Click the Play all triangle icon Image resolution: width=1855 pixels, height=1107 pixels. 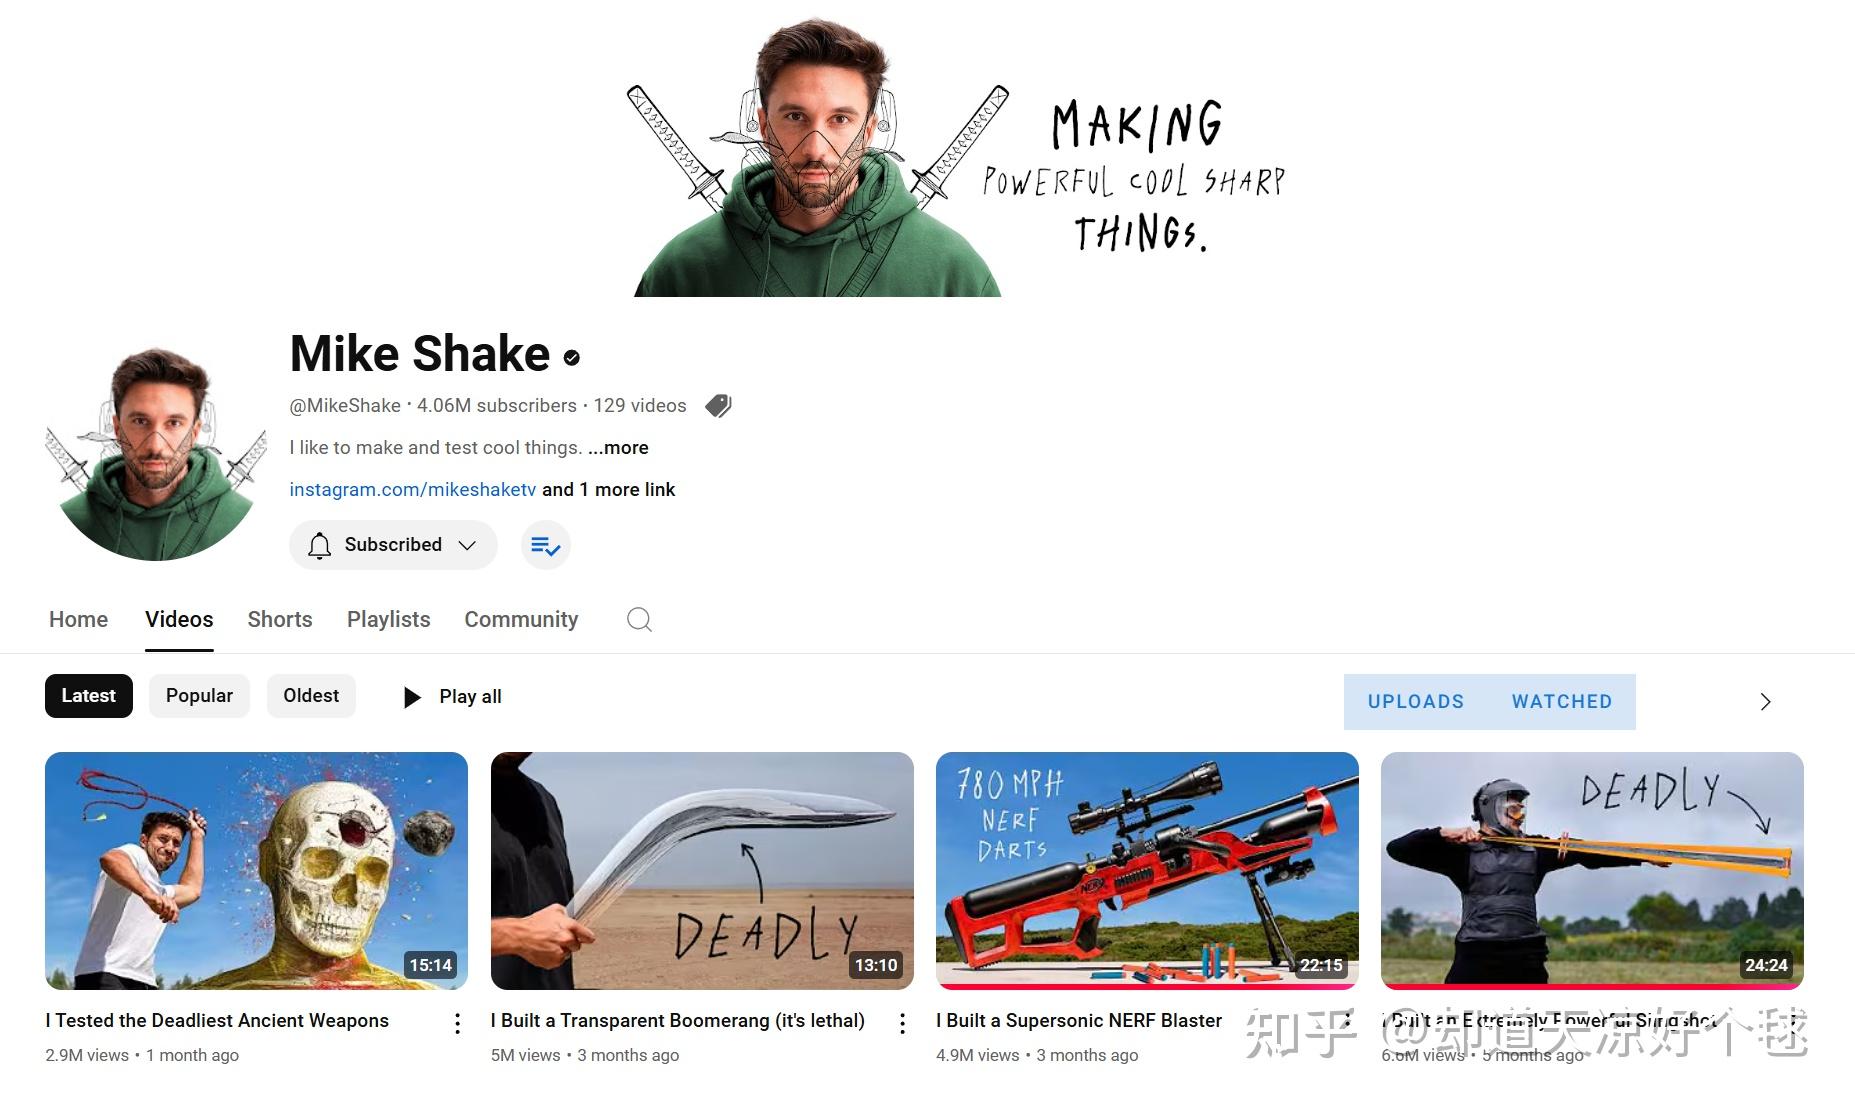411,697
